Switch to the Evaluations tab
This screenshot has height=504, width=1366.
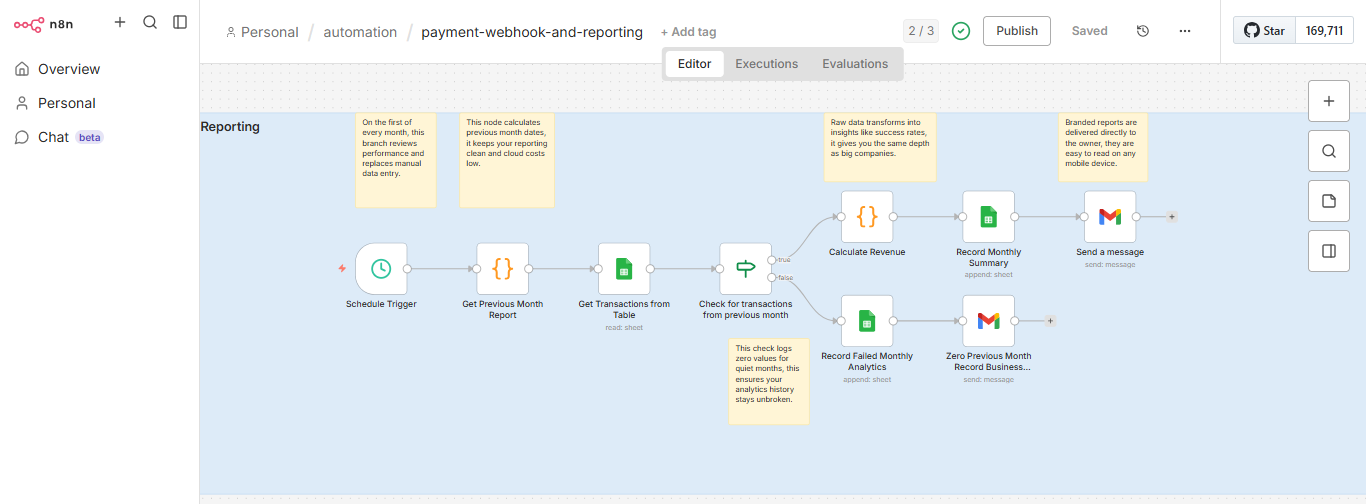(855, 64)
